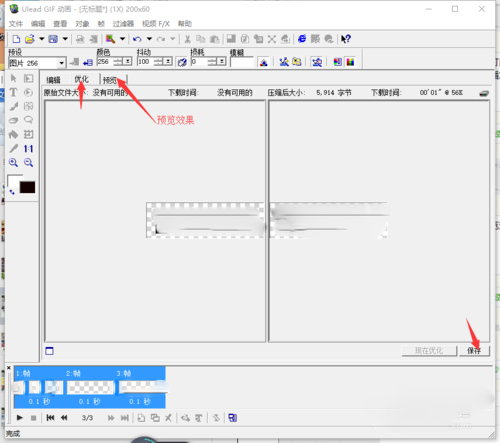This screenshot has height=443, width=500.
Task: Expand the Save dropdown arrow
Action: tap(65, 39)
